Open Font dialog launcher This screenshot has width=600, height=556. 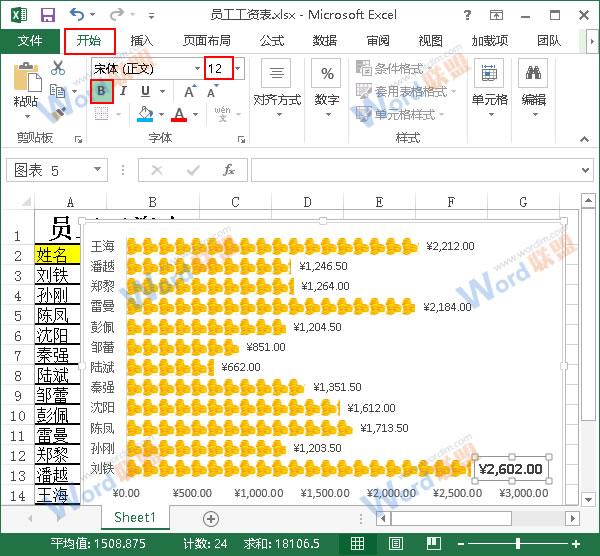(241, 140)
